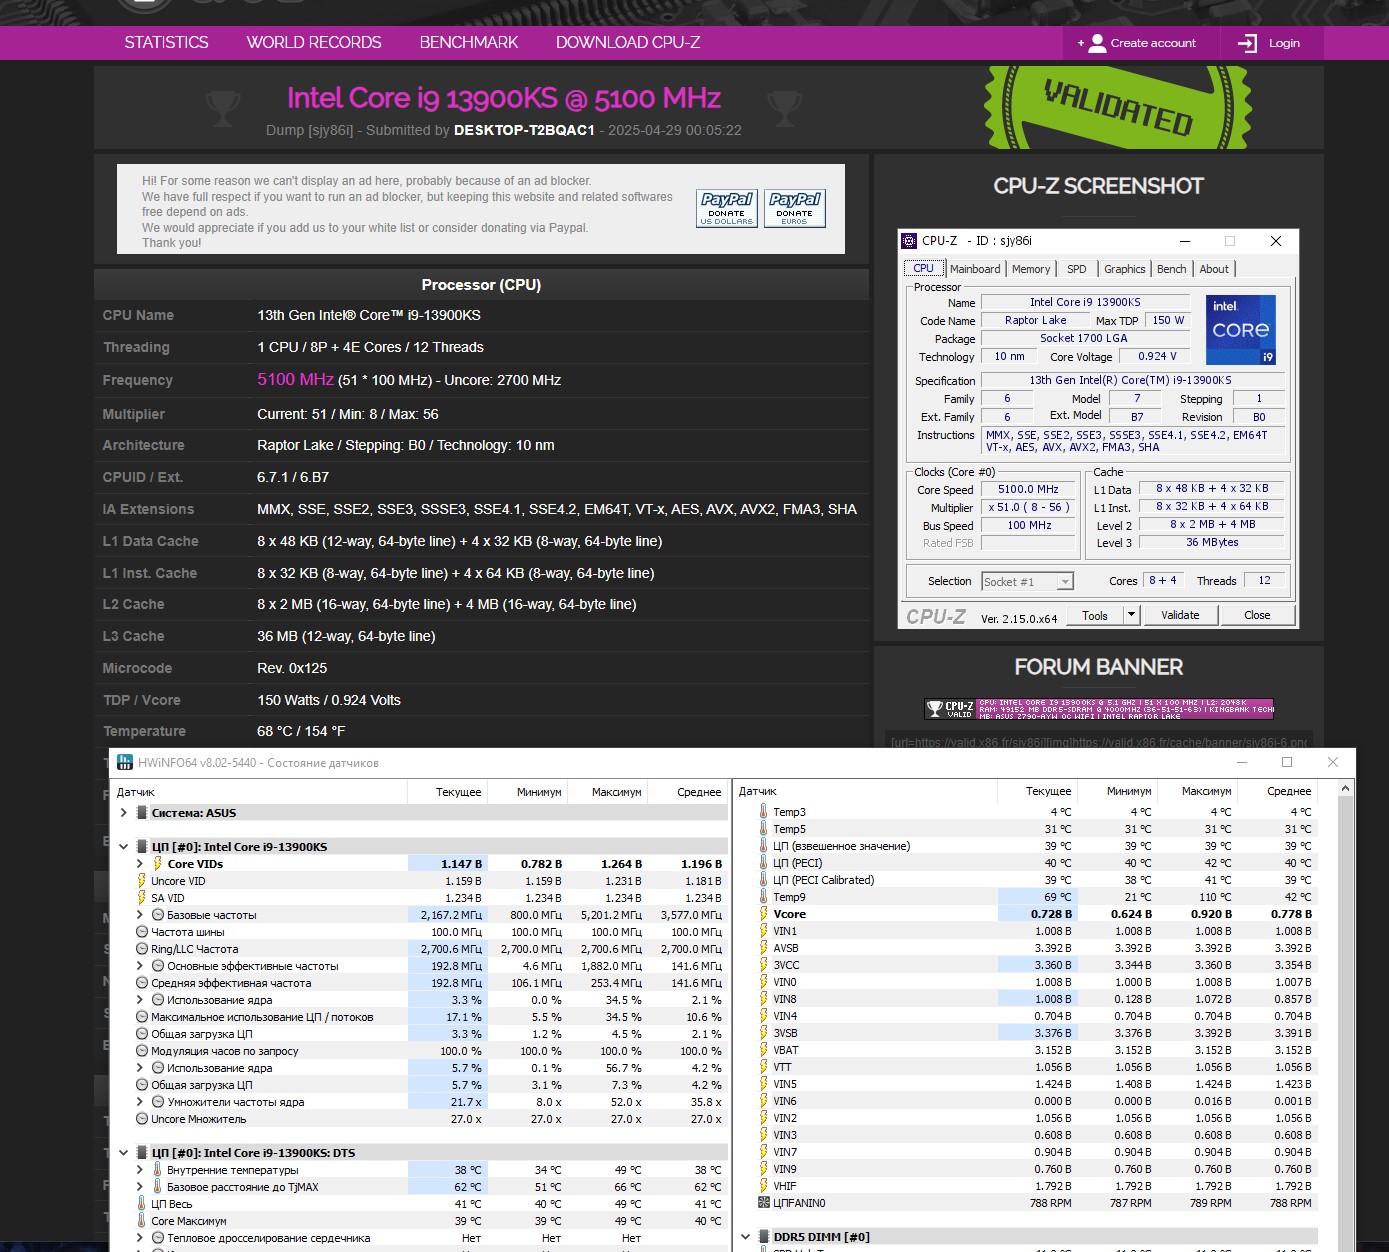Image resolution: width=1389 pixels, height=1252 pixels.
Task: Switch to the Memory tab in CPU-Z
Action: point(1031,269)
